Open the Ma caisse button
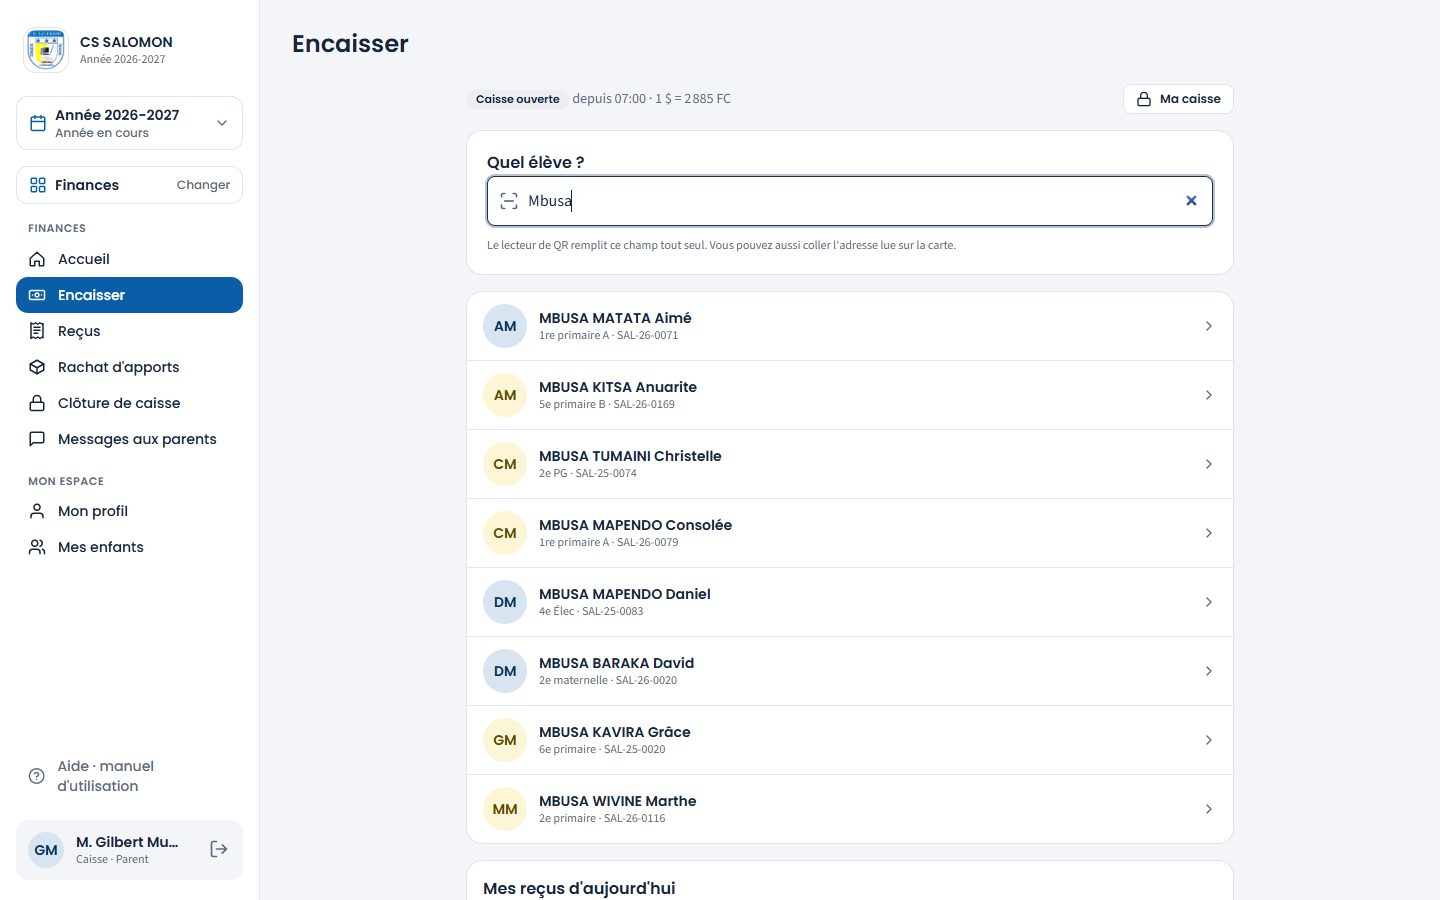 pyautogui.click(x=1178, y=99)
